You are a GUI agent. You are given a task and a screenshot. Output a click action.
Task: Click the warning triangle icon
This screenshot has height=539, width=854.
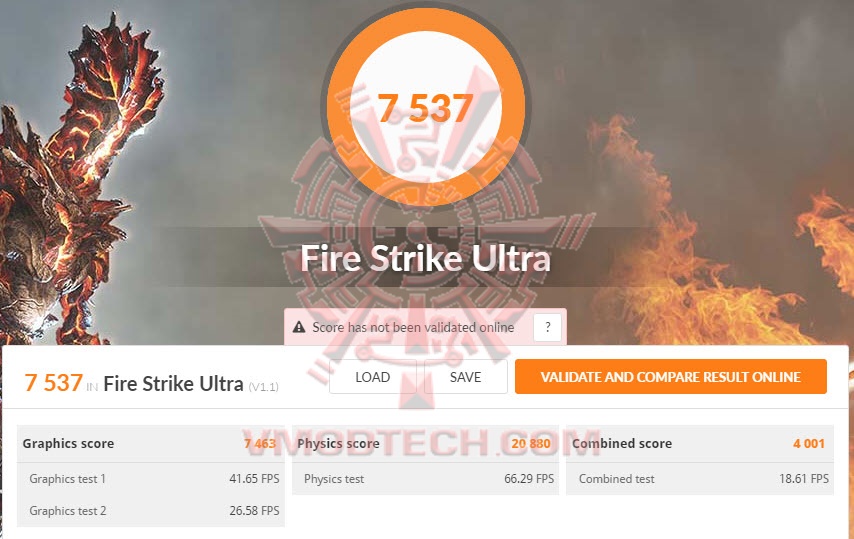click(x=299, y=327)
